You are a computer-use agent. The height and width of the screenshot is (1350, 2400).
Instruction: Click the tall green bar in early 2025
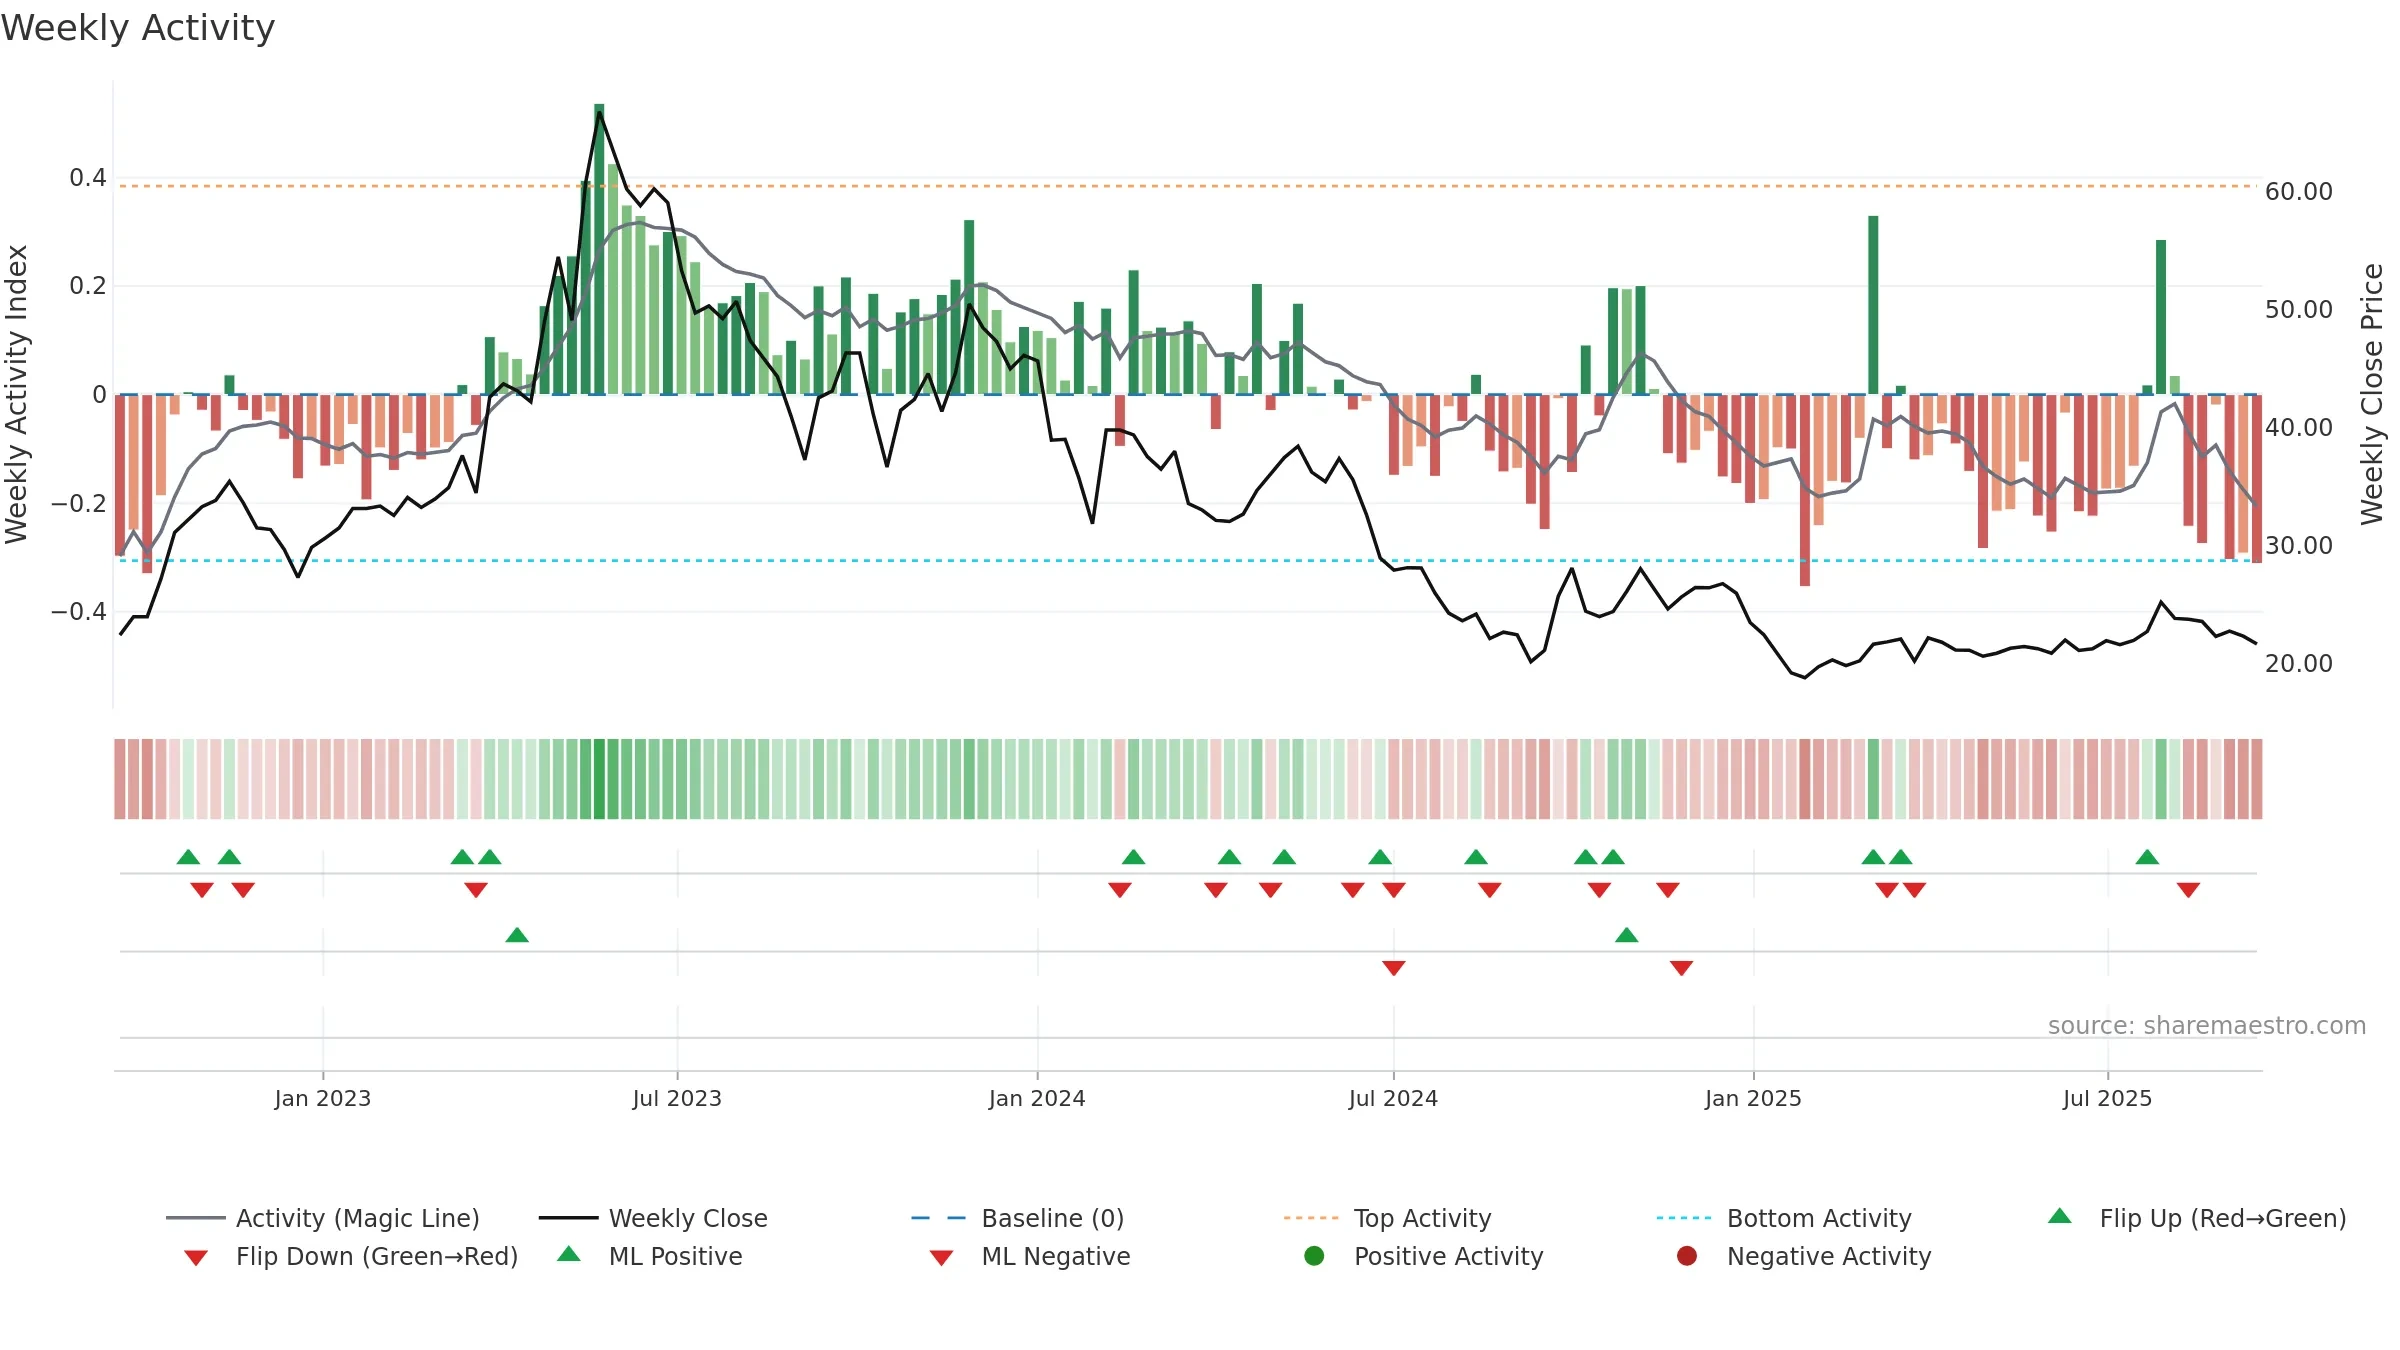pyautogui.click(x=1873, y=305)
